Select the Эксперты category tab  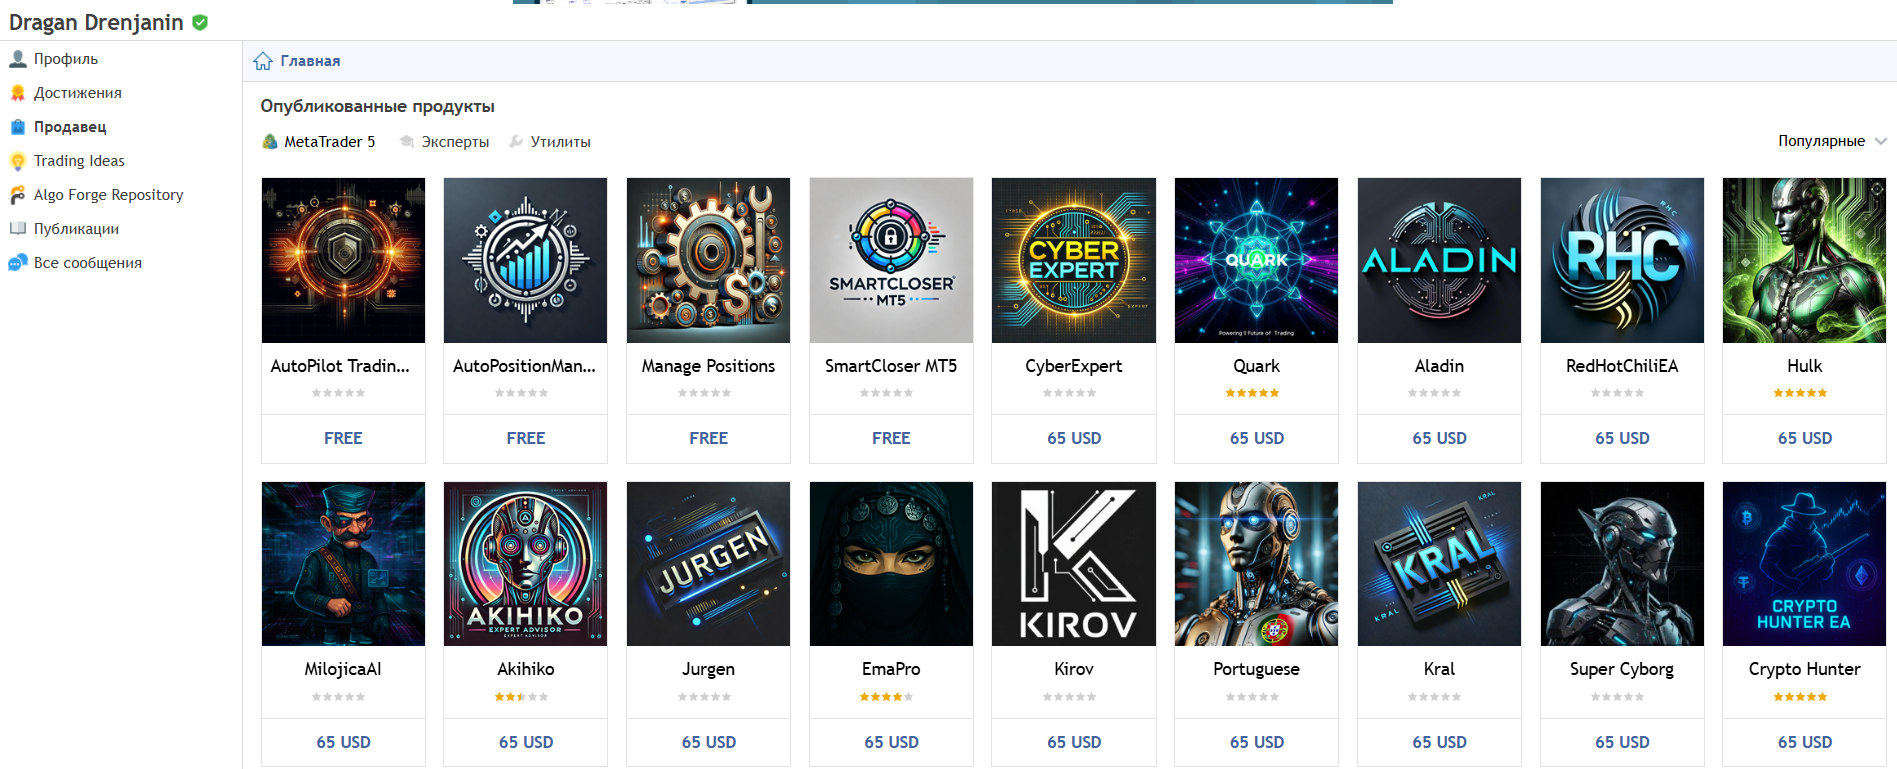(445, 142)
